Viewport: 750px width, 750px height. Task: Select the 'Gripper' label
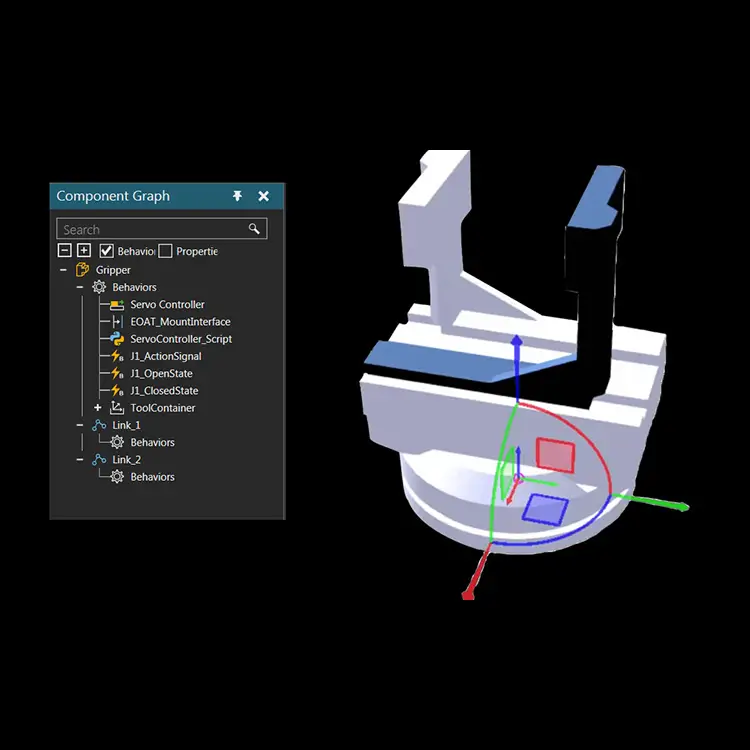point(113,270)
